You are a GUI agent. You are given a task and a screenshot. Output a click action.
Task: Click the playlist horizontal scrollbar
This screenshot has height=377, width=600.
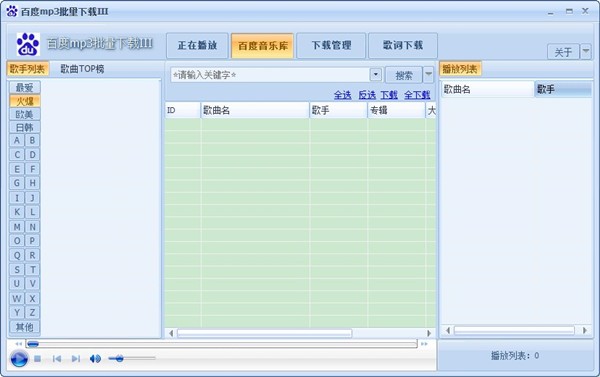pos(514,330)
